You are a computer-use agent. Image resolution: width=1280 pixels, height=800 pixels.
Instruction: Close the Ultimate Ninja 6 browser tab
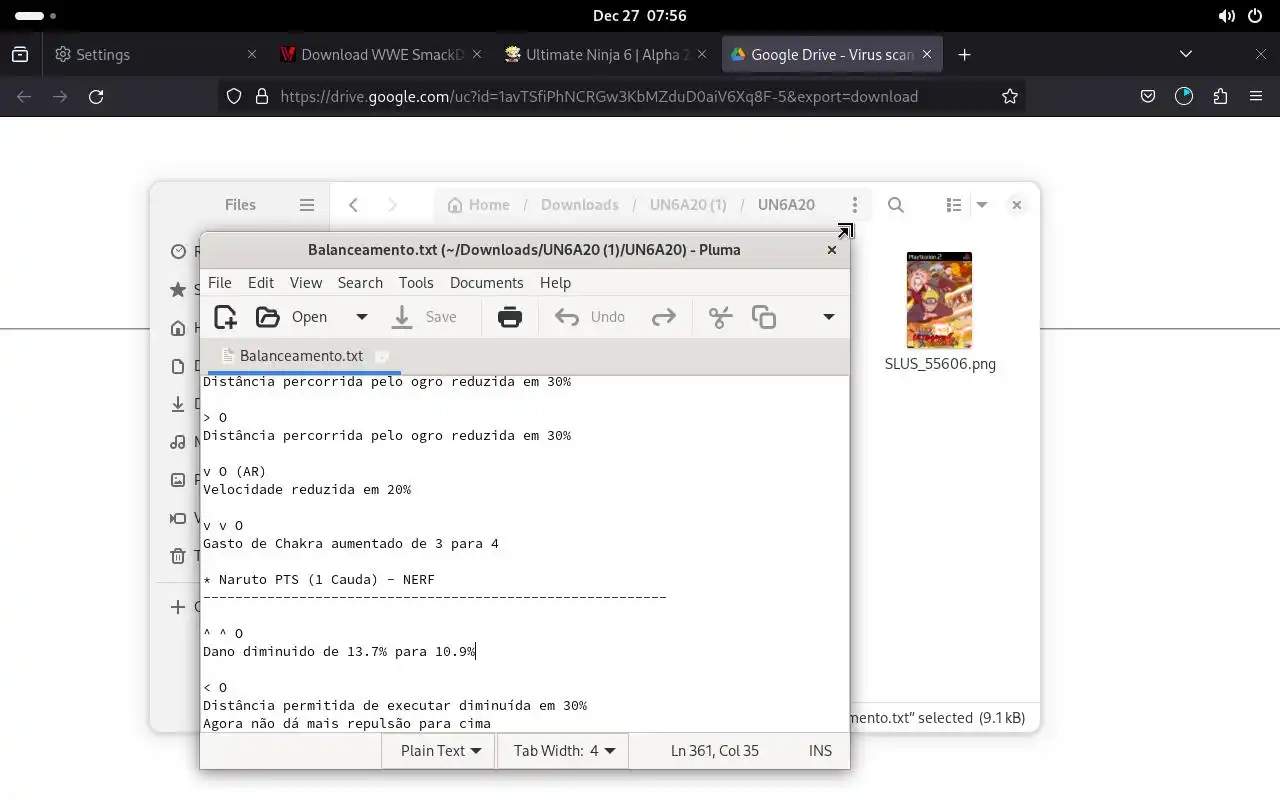(x=702, y=55)
